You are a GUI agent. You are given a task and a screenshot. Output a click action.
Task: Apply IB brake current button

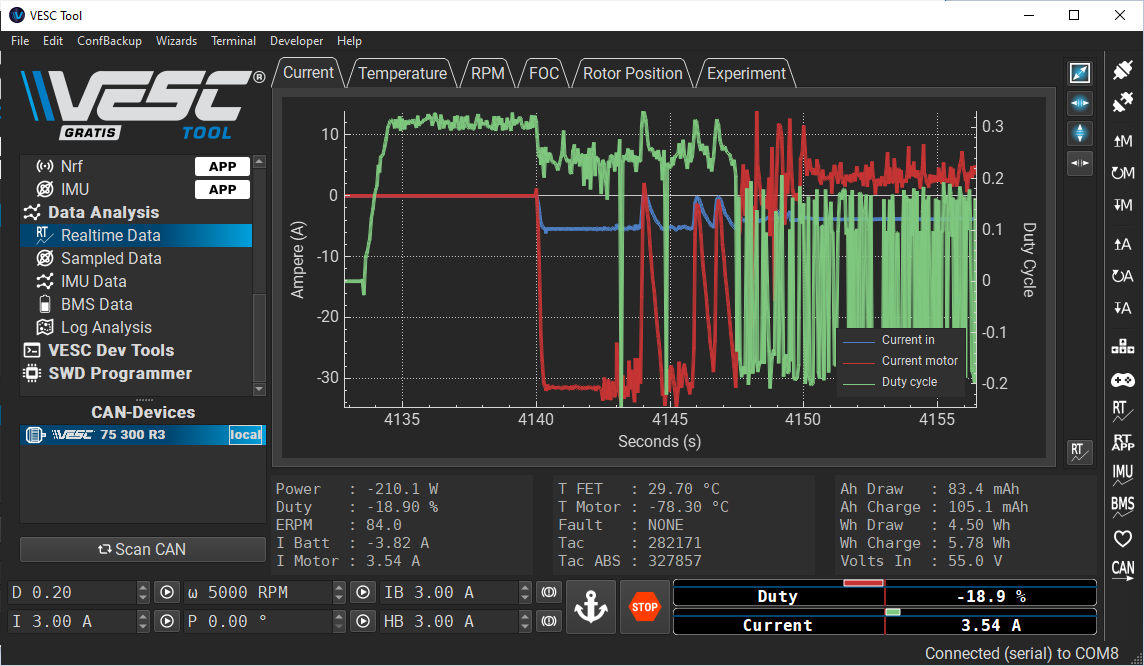(549, 592)
